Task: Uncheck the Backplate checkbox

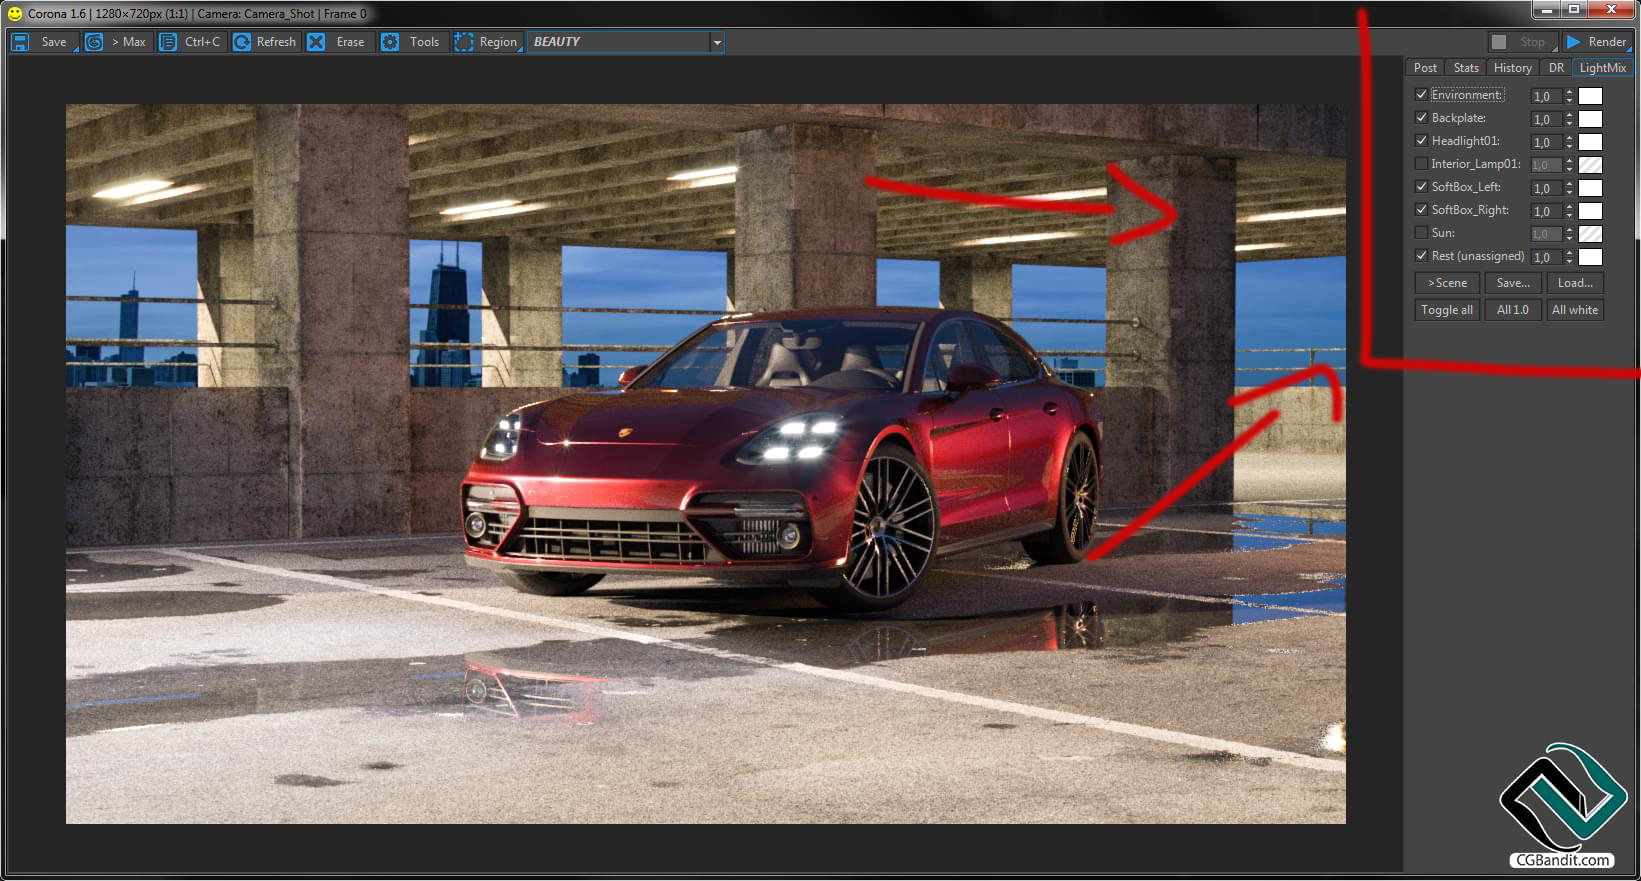Action: point(1421,118)
